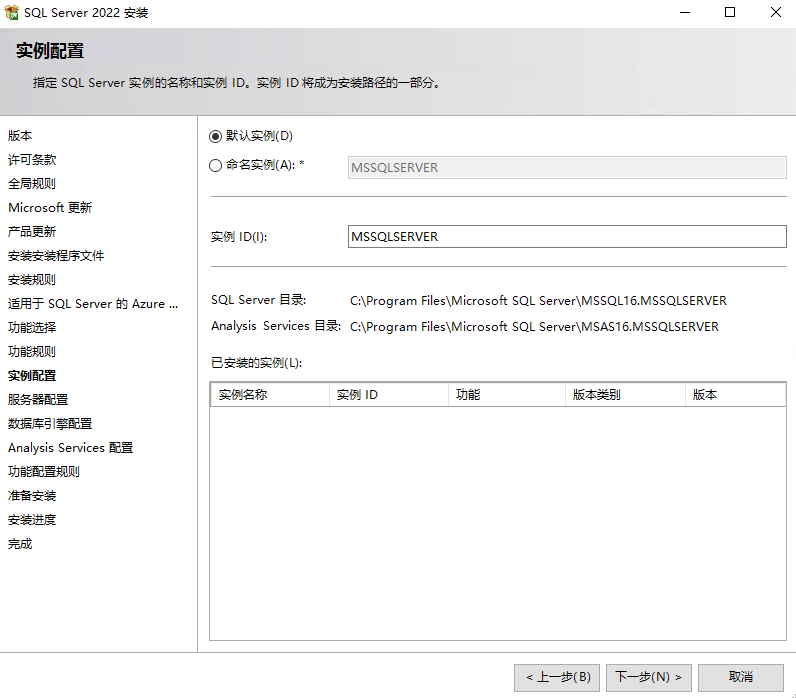Viewport: 796px width, 698px height.
Task: Click the SQL Server 目录 path MSSQL16.MSSQLSERVER
Action: 538,301
